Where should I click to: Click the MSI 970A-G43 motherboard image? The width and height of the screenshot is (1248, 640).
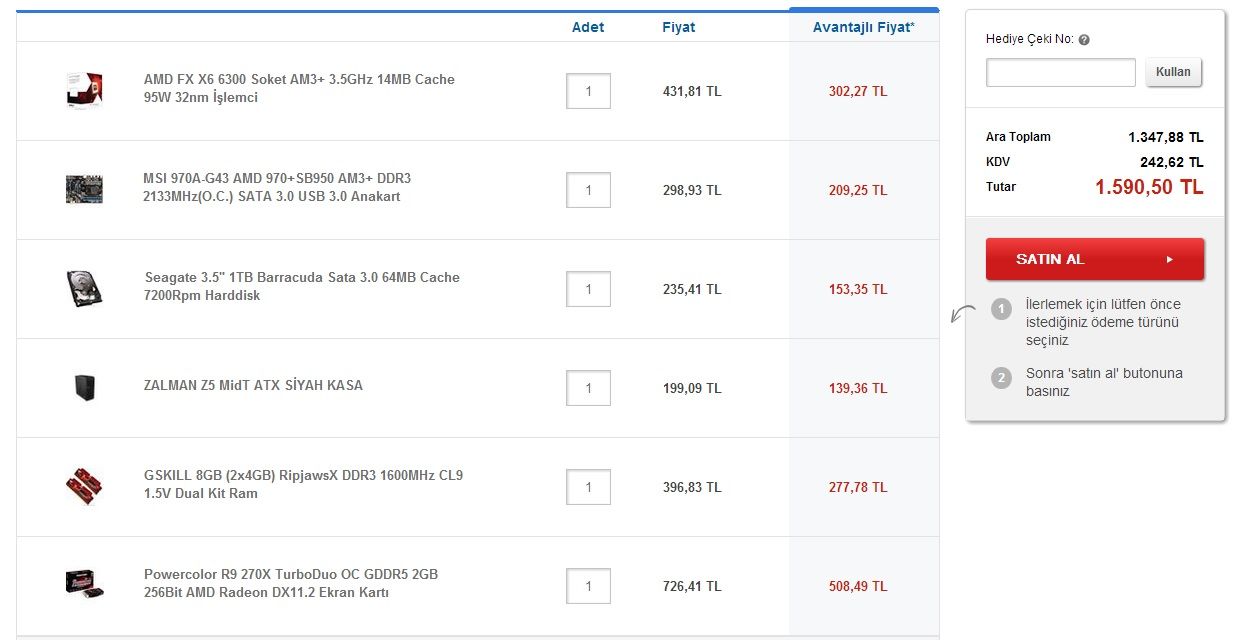click(84, 189)
